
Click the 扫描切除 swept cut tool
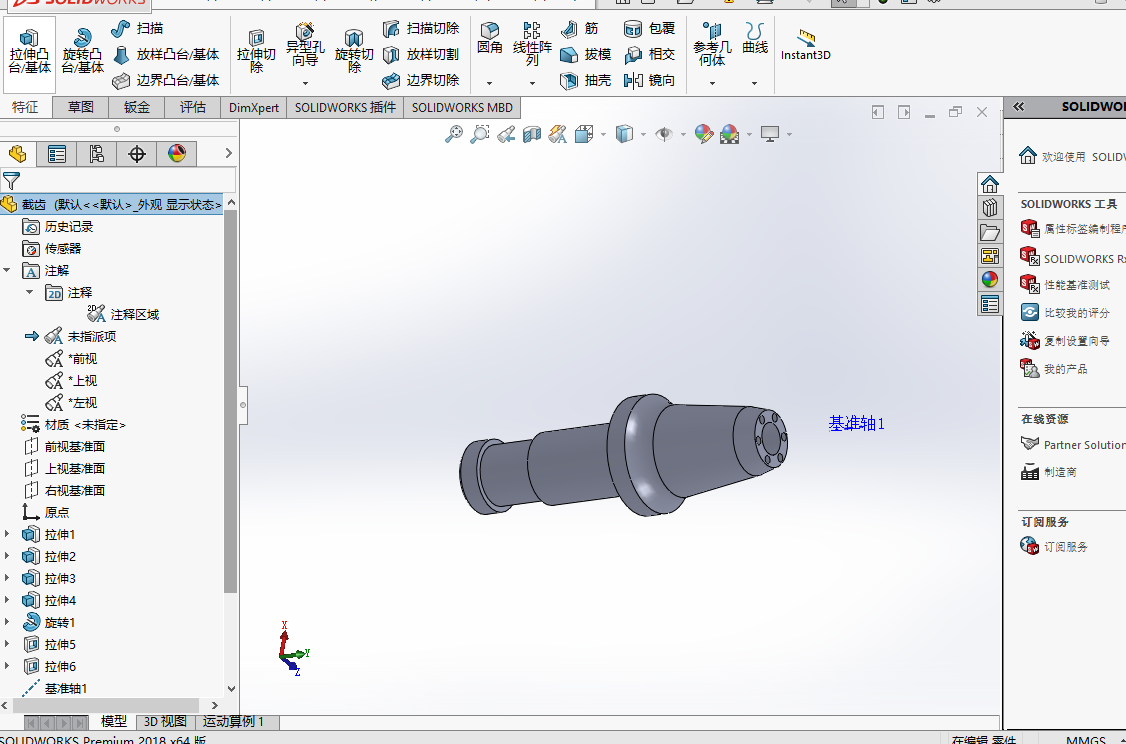[421, 29]
